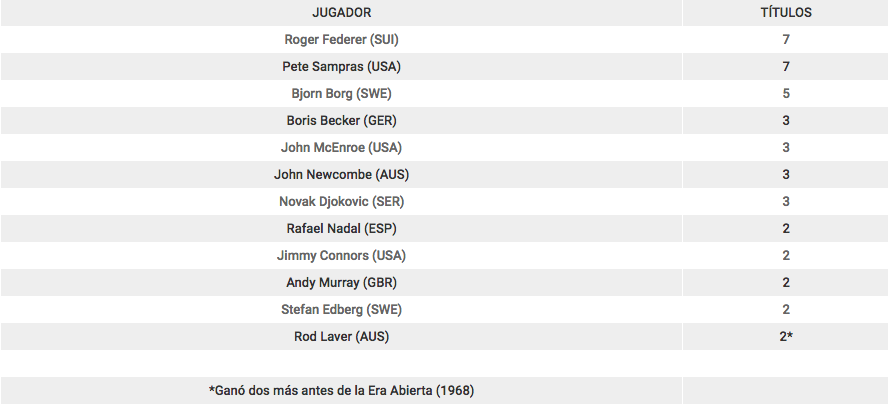Select Andy Murray (GBR) entry

[341, 283]
